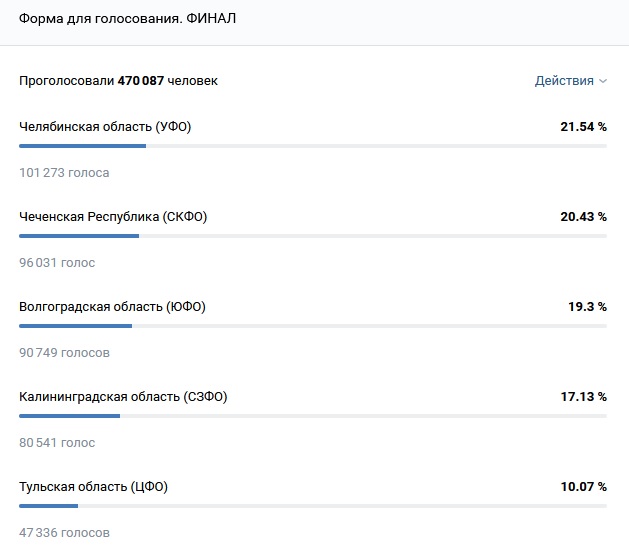The image size is (629, 551).
Task: Choose Калининградская область (СЗФО) option
Action: coord(123,397)
